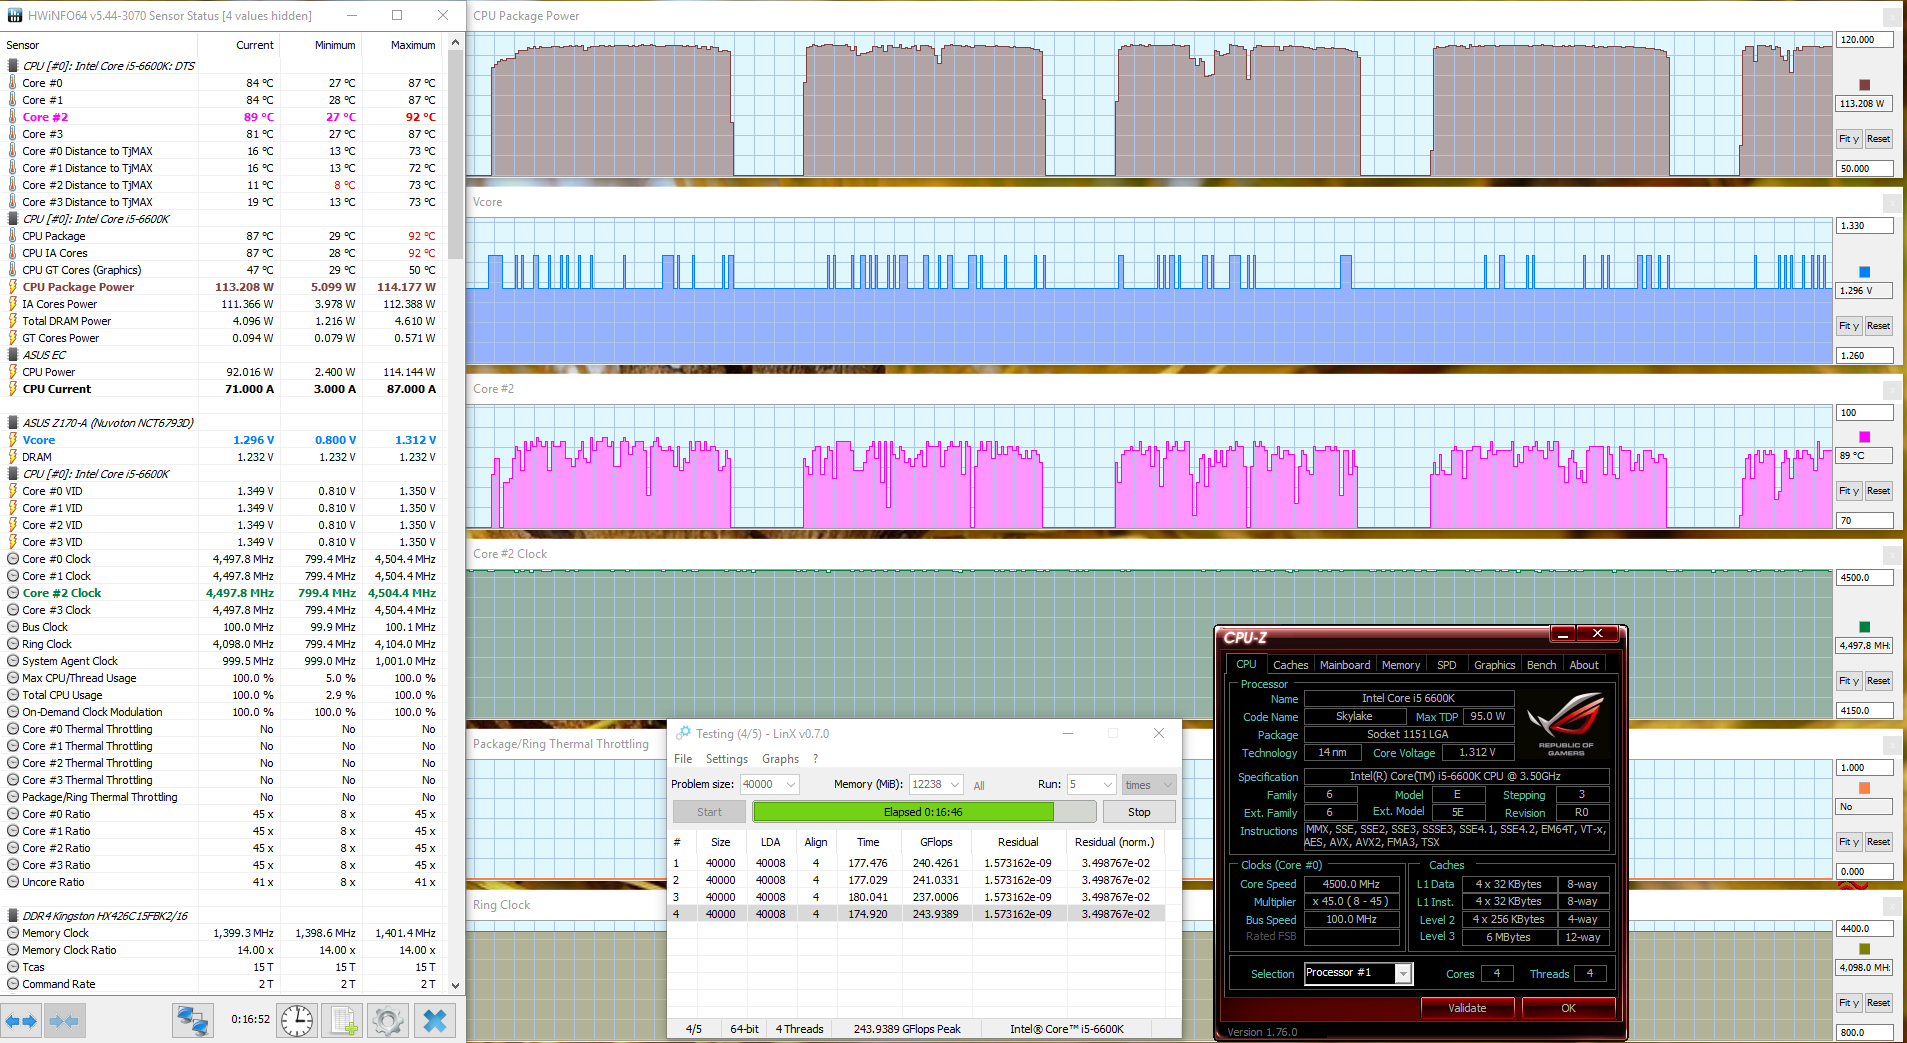
Task: Click the Maximum column header in HWiNFO
Action: click(413, 45)
